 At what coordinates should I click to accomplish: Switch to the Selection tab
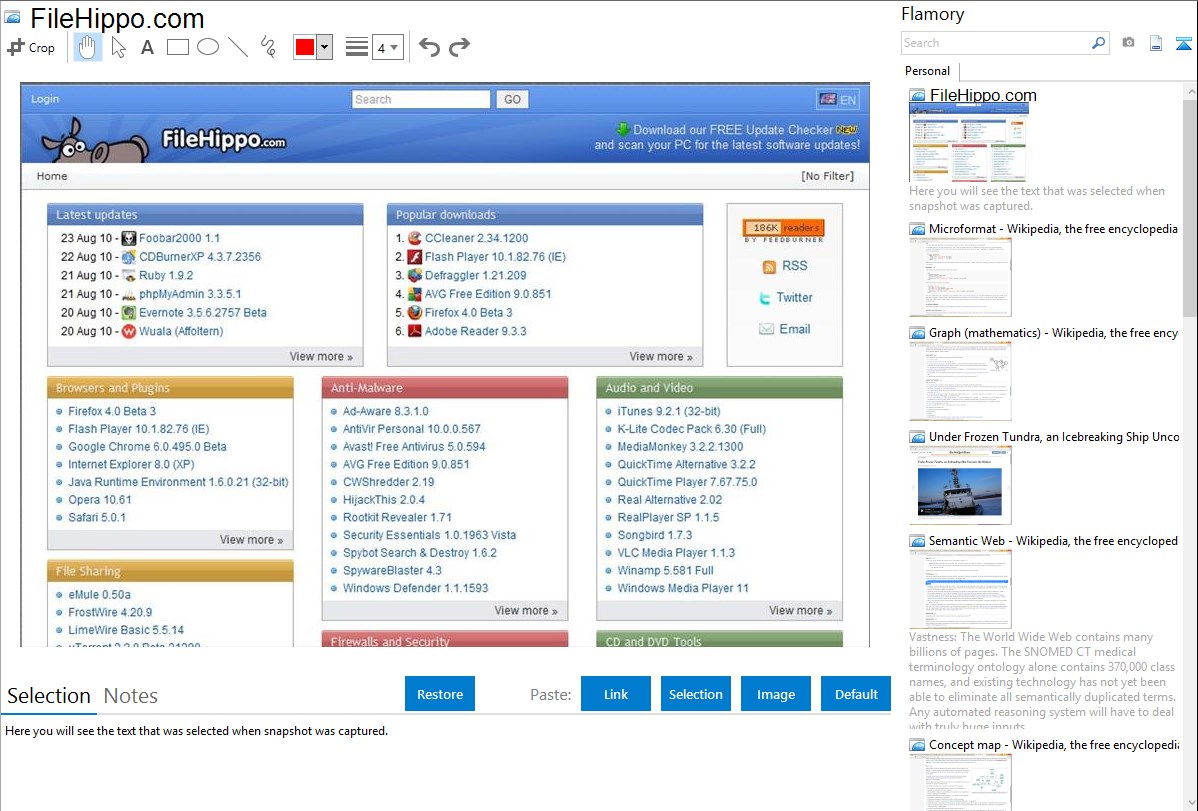(x=49, y=696)
